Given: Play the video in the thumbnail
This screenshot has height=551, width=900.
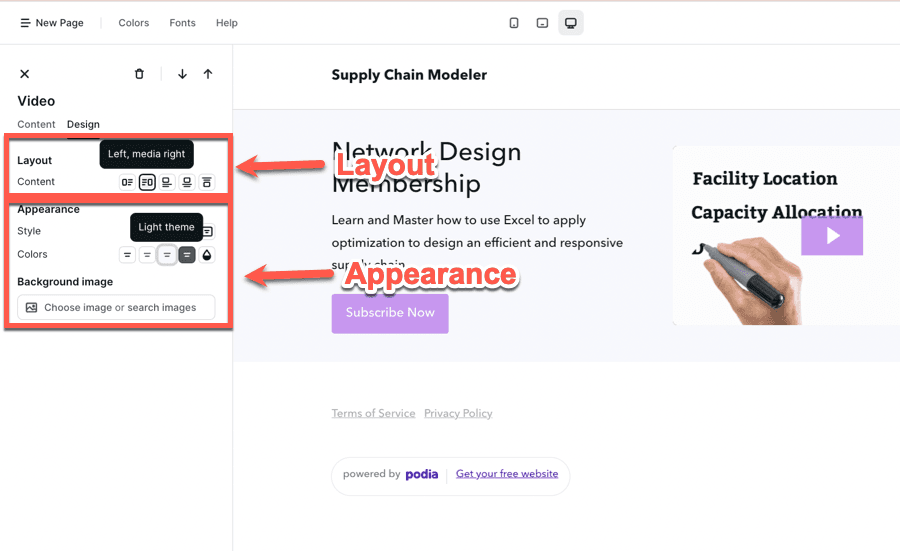Looking at the screenshot, I should [831, 236].
